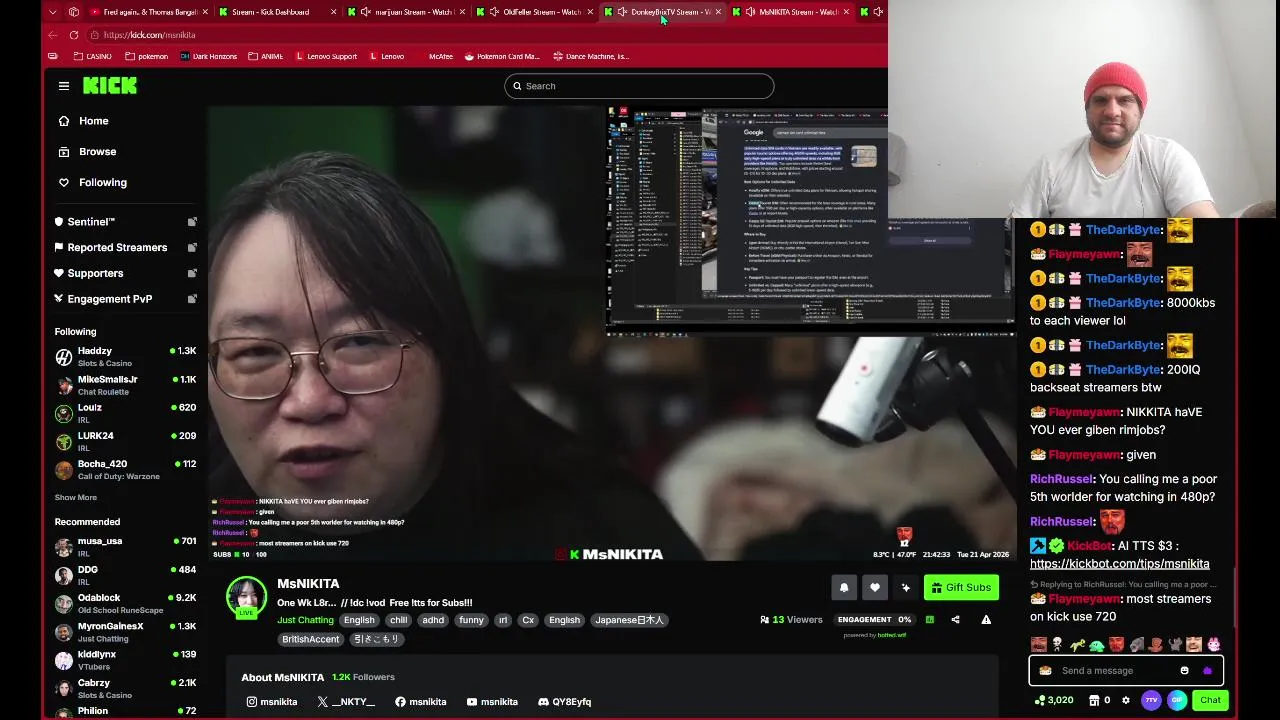1280x720 pixels.
Task: Open the YouTube msnikita link
Action: pos(492,702)
